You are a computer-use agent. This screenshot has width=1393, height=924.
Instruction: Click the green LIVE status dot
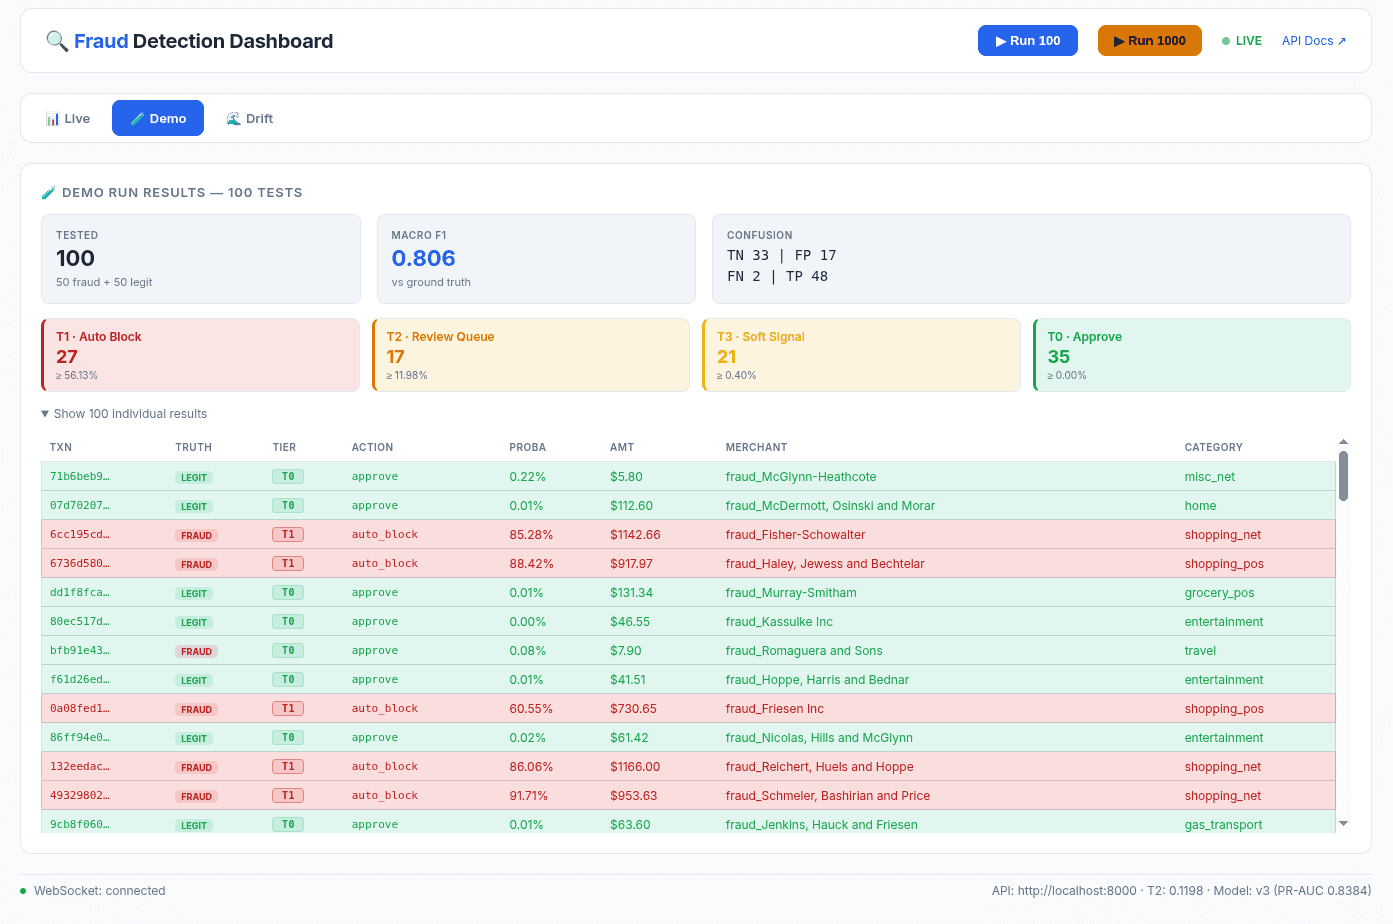(1226, 41)
